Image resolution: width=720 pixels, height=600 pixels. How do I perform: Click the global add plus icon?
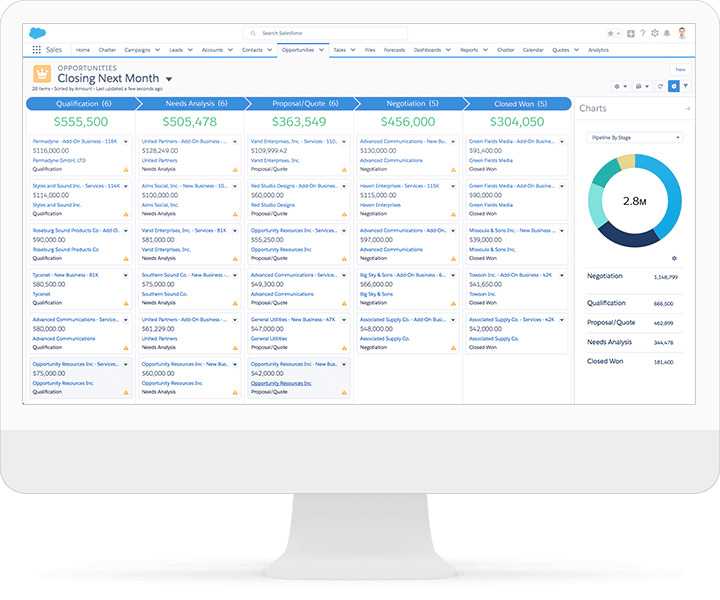coord(630,33)
